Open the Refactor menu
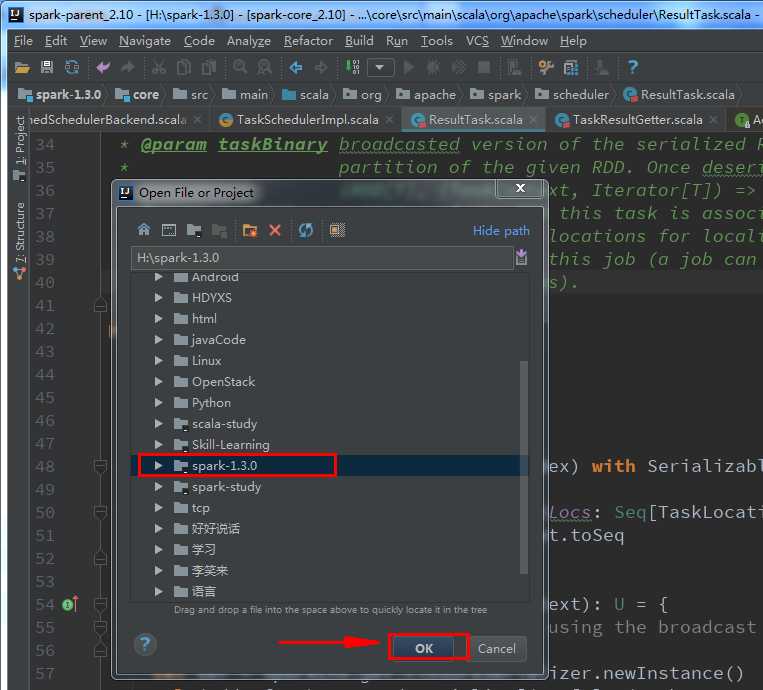Image resolution: width=763 pixels, height=690 pixels. pyautogui.click(x=308, y=41)
